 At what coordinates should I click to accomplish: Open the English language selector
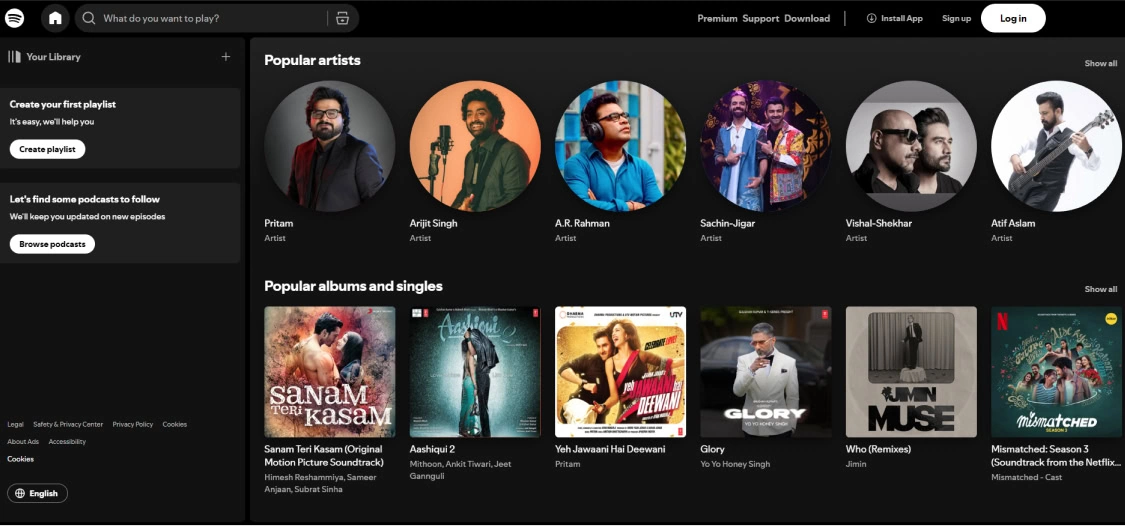point(37,493)
